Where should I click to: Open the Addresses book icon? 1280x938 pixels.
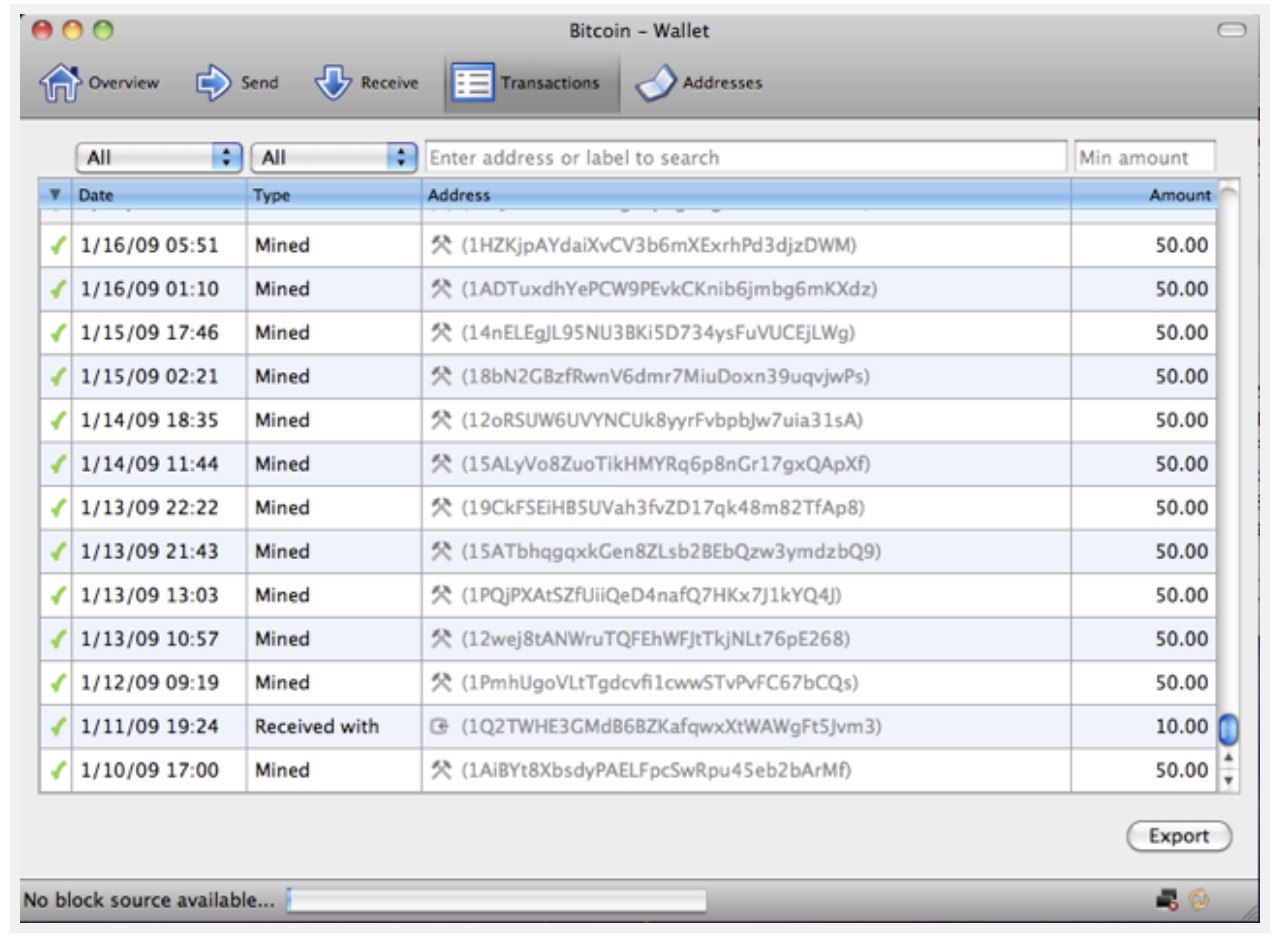655,84
